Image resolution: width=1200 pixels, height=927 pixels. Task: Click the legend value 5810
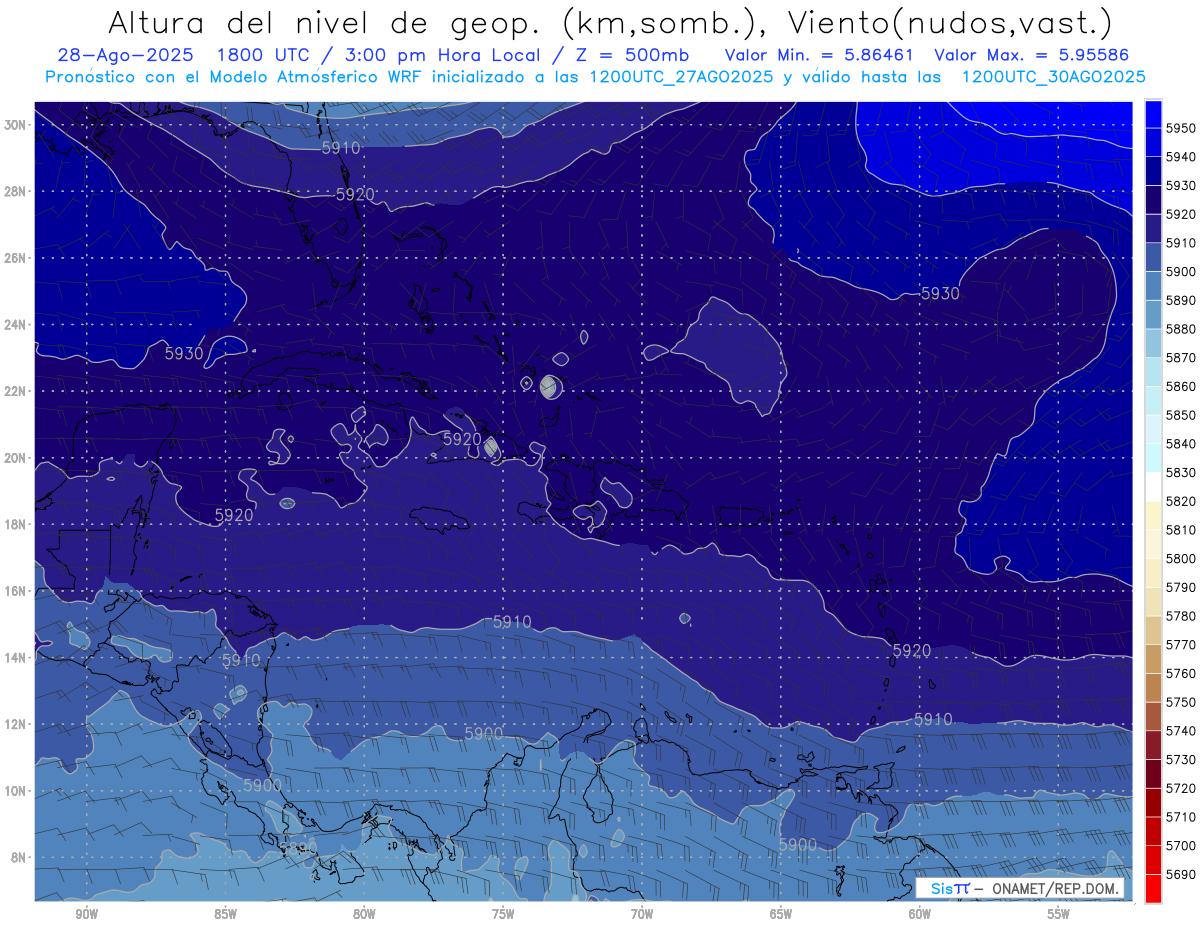coord(1181,530)
